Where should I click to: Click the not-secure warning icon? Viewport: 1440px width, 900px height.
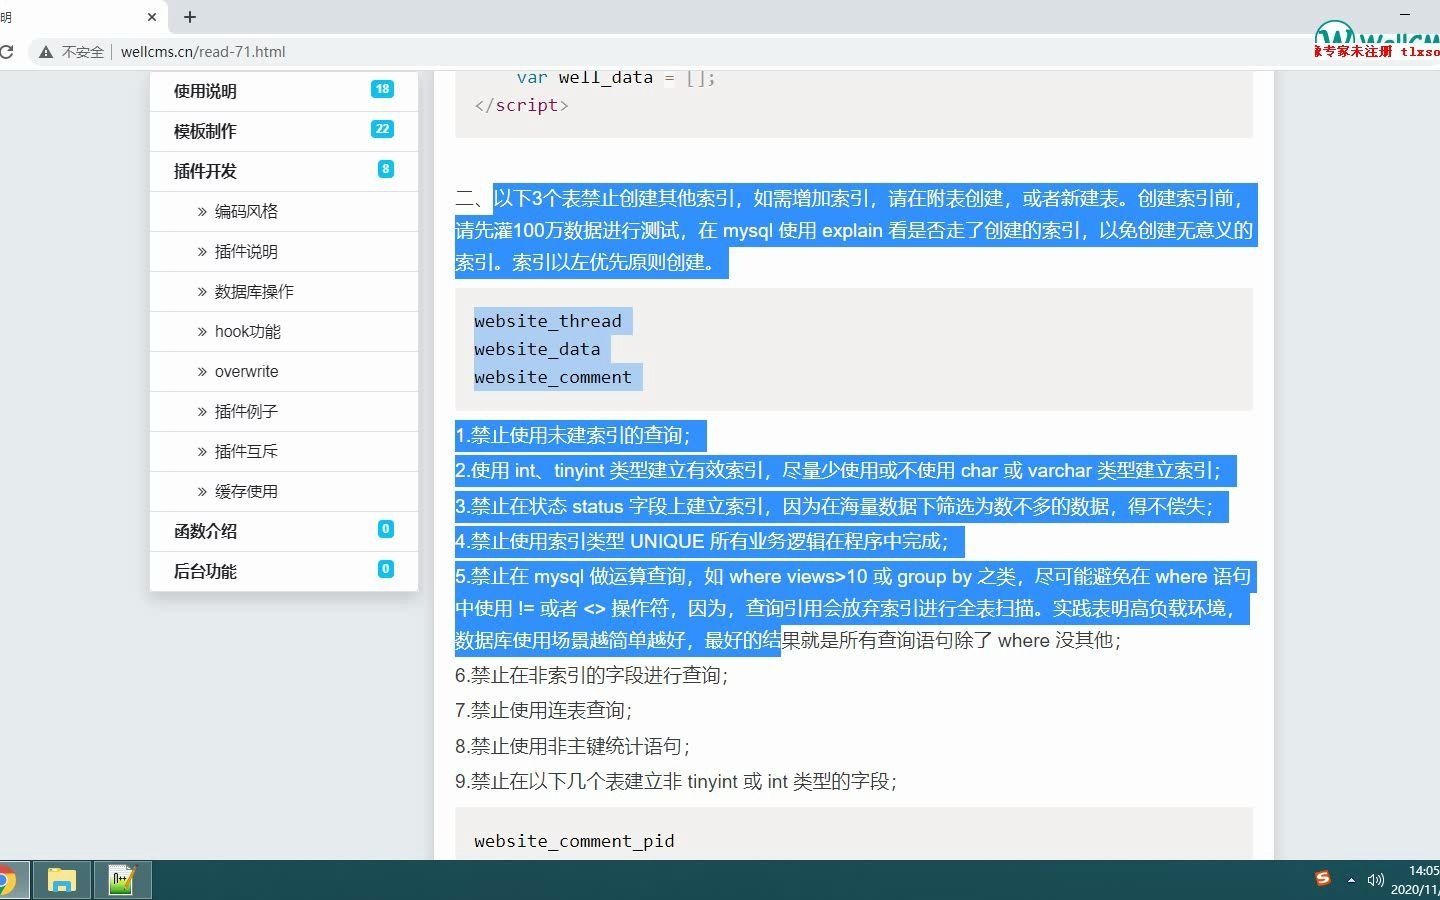(46, 51)
